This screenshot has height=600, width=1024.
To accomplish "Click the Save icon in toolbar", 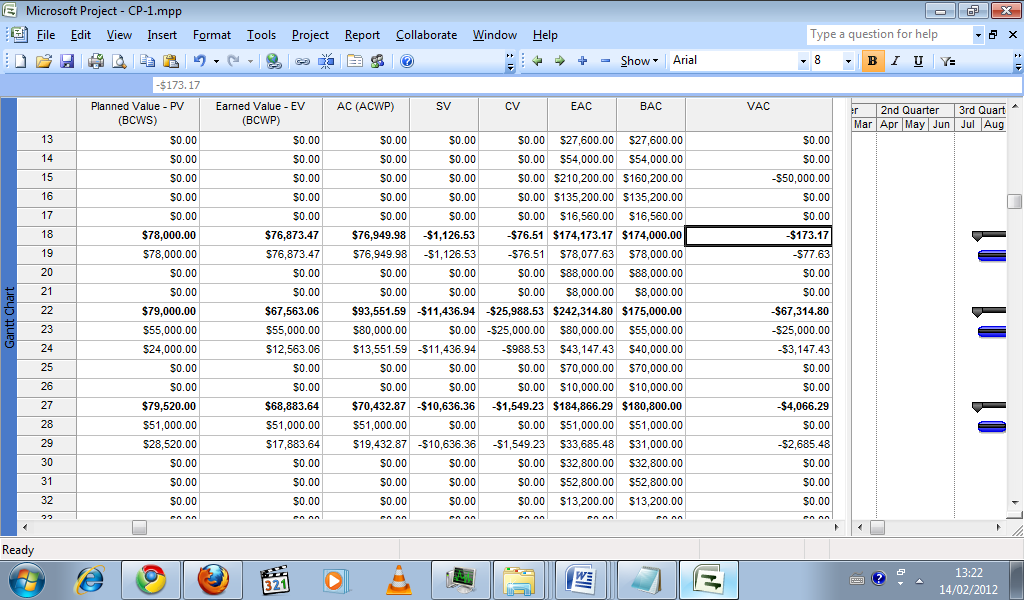I will (67, 61).
